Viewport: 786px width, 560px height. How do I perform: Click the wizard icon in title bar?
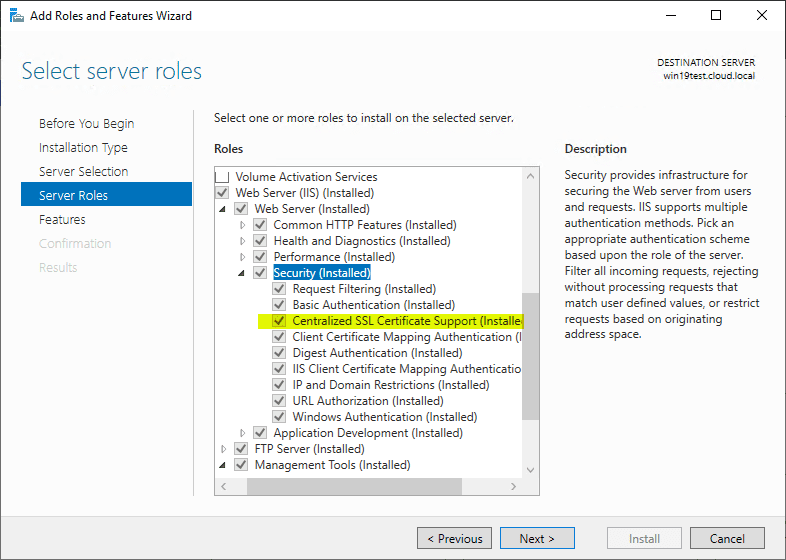point(17,16)
